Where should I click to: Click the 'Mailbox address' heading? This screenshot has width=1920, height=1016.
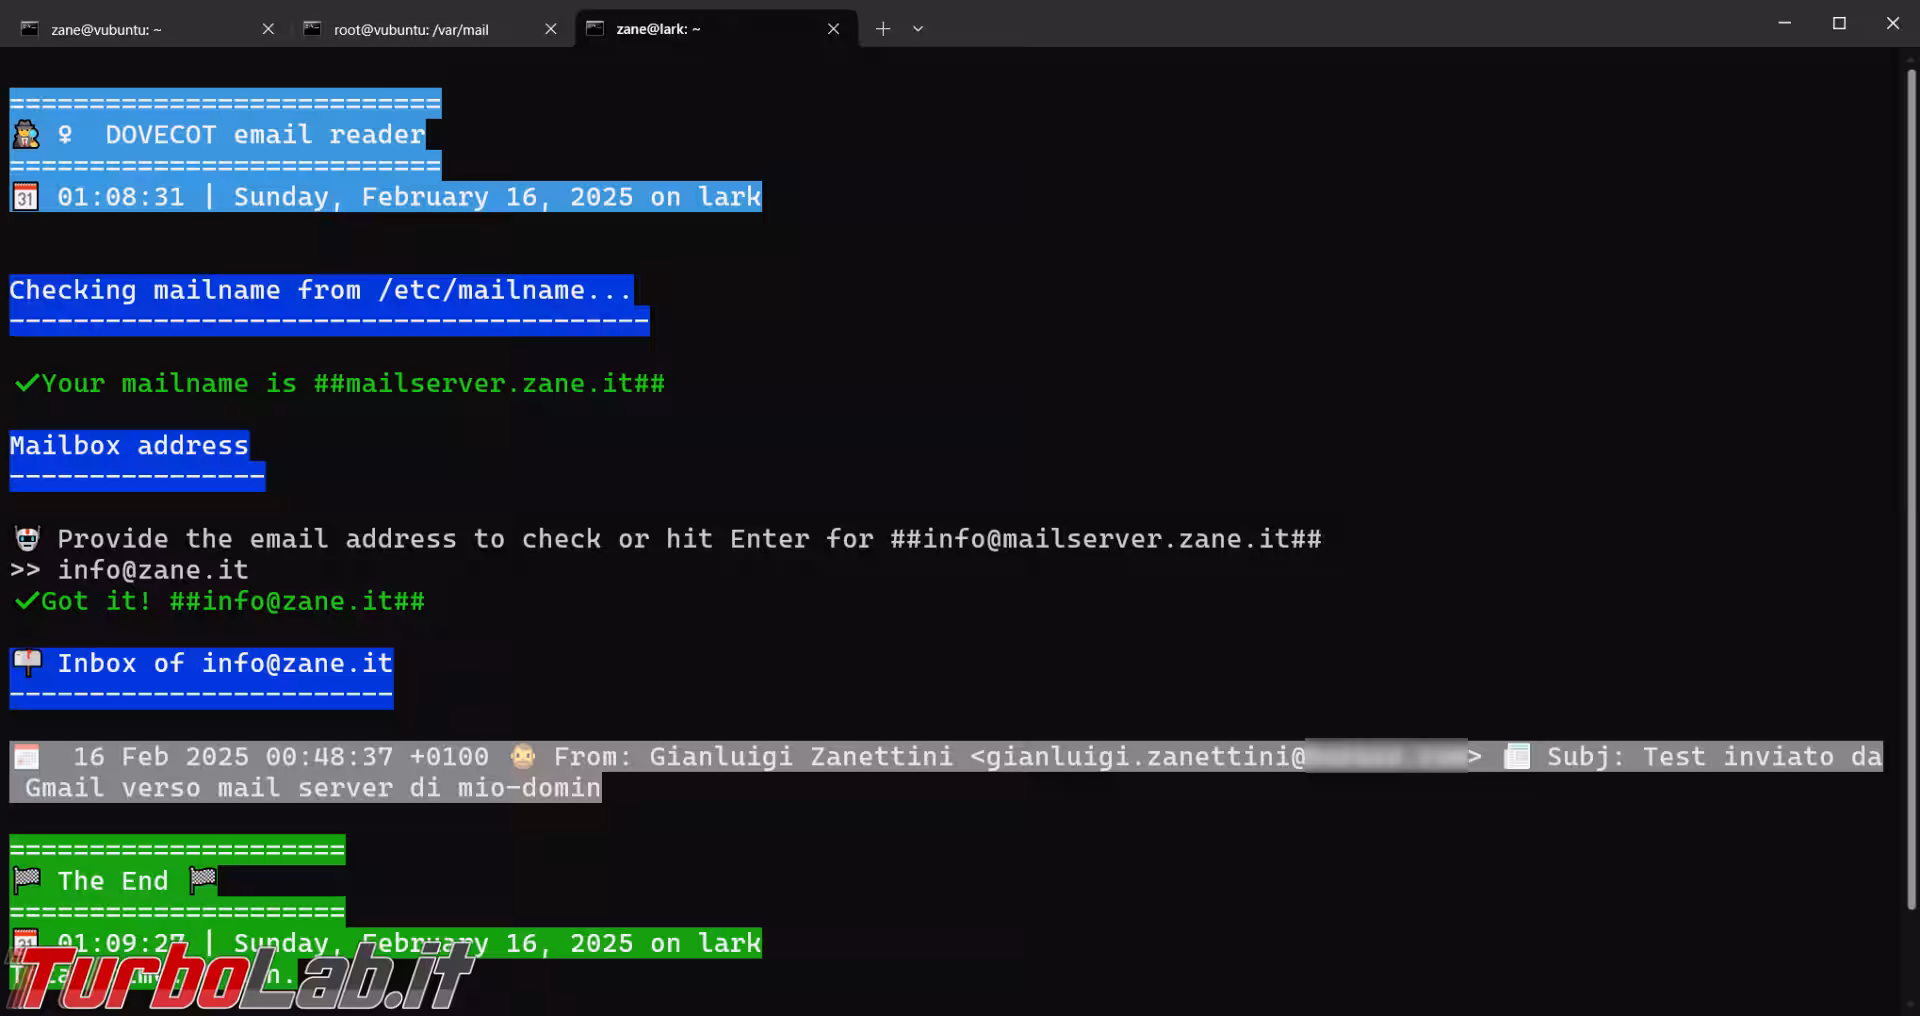129,445
